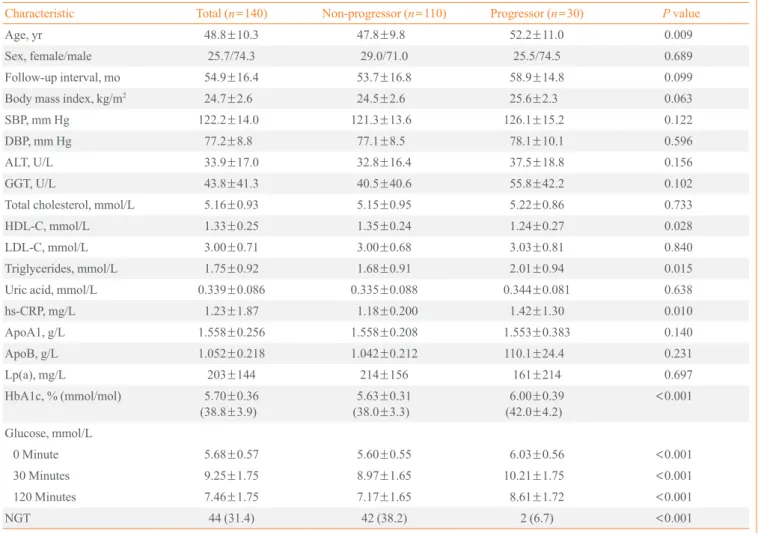Screen dimensions: 761x533
Task: Click the value '1.24±0.27'
Action: (x=537, y=226)
